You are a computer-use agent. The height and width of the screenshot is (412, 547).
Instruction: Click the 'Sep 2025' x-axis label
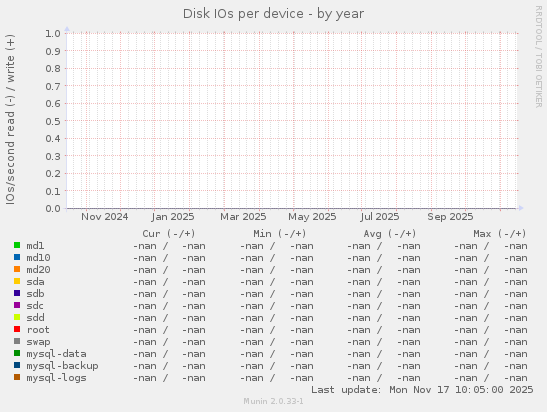[450, 217]
